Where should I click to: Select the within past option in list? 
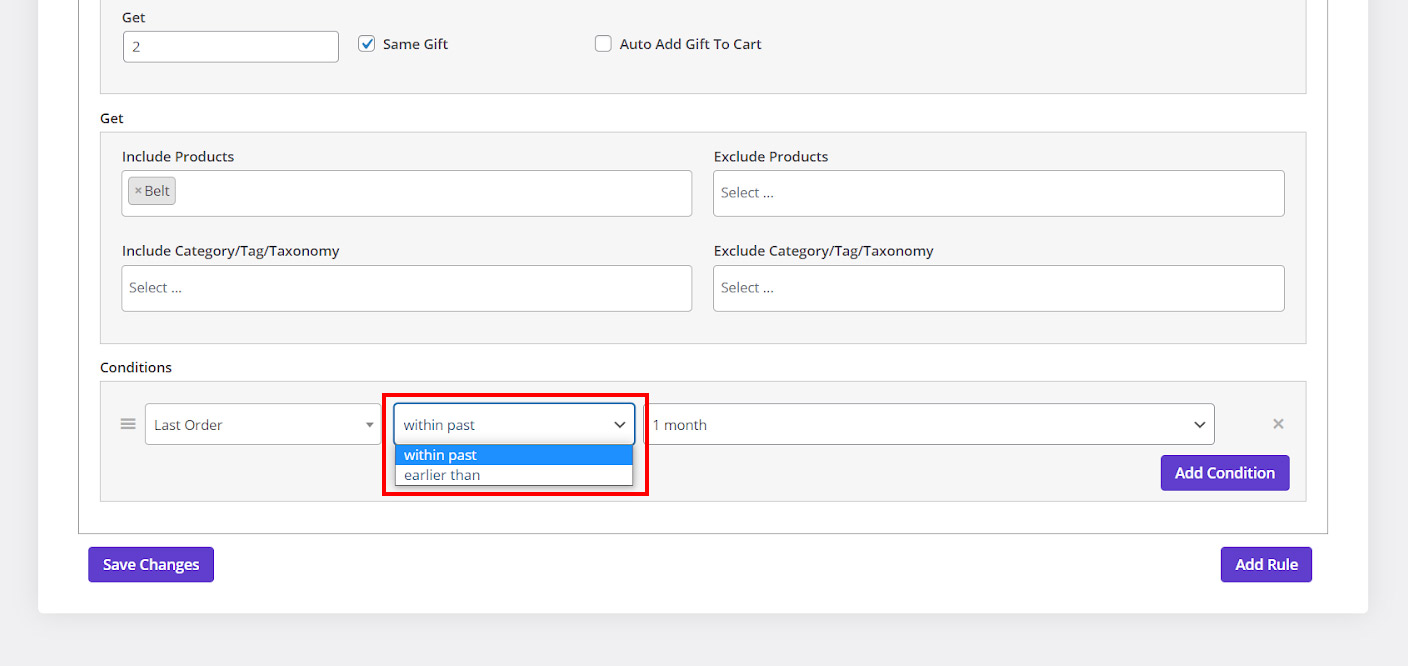click(514, 455)
